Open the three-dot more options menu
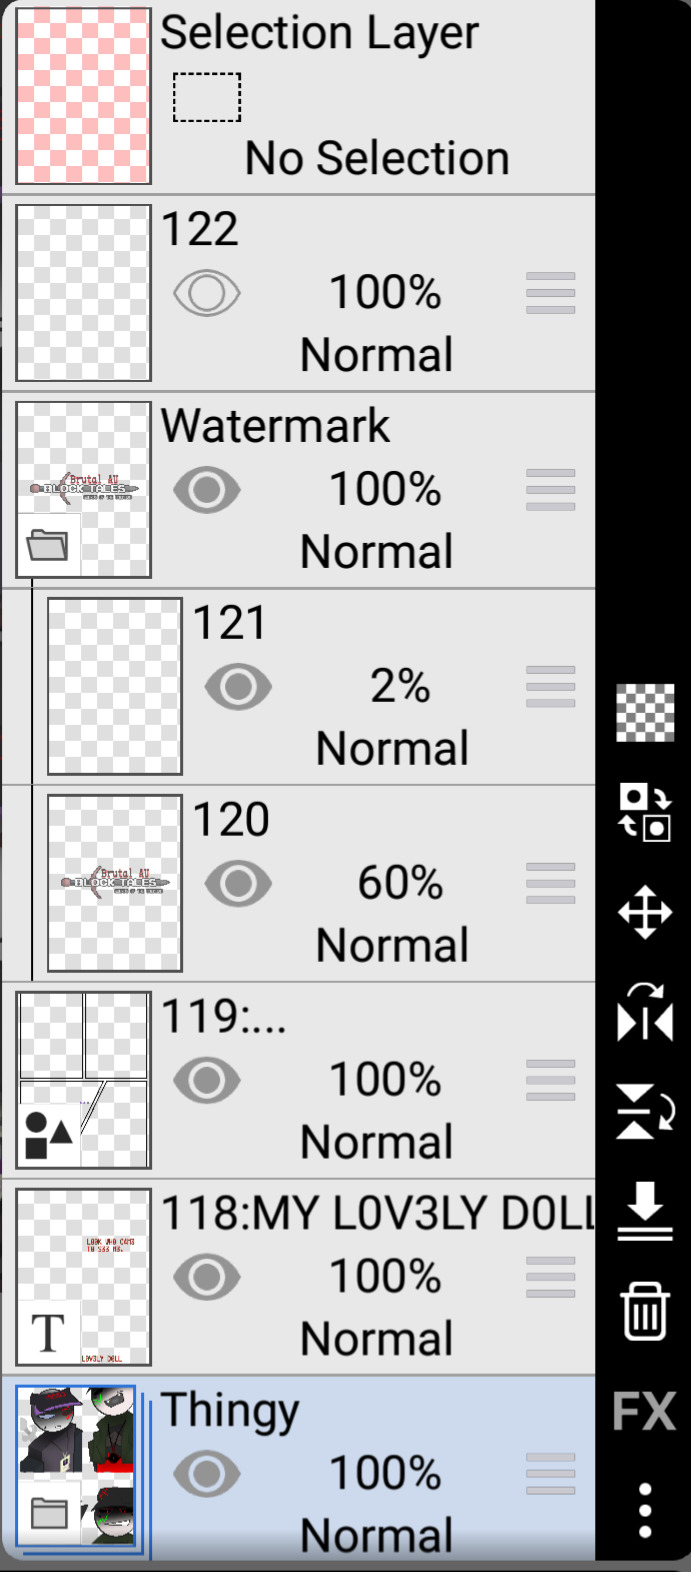The height and width of the screenshot is (1572, 691). (645, 1510)
